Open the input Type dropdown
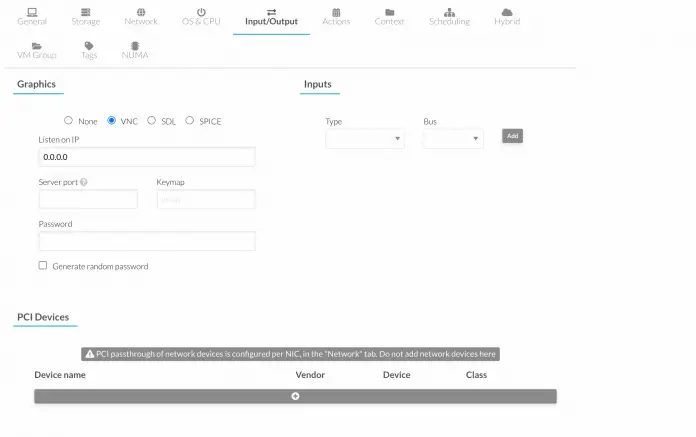The image size is (696, 437). 365,139
